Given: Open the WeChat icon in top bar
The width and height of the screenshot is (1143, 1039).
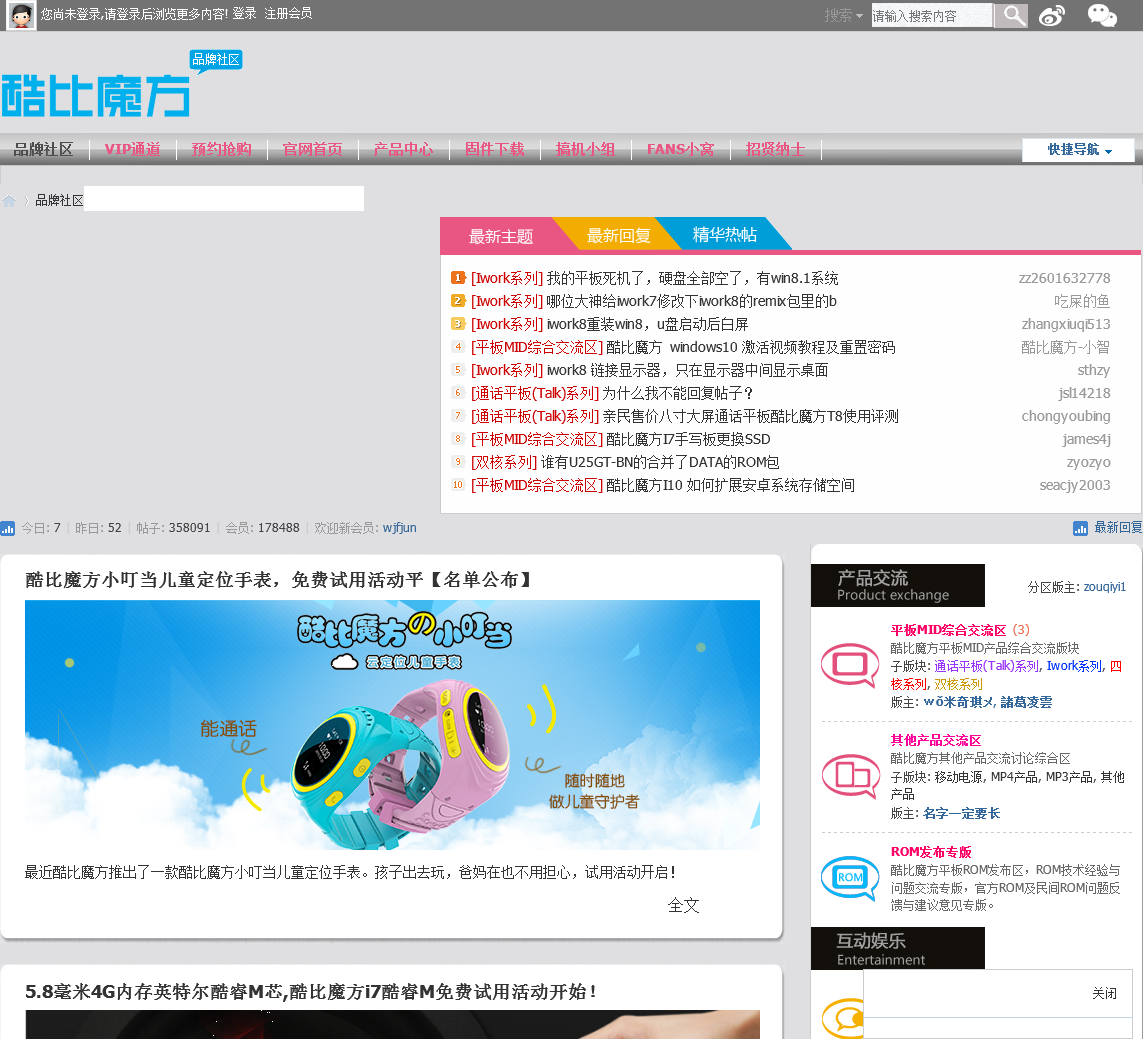Looking at the screenshot, I should pyautogui.click(x=1101, y=15).
